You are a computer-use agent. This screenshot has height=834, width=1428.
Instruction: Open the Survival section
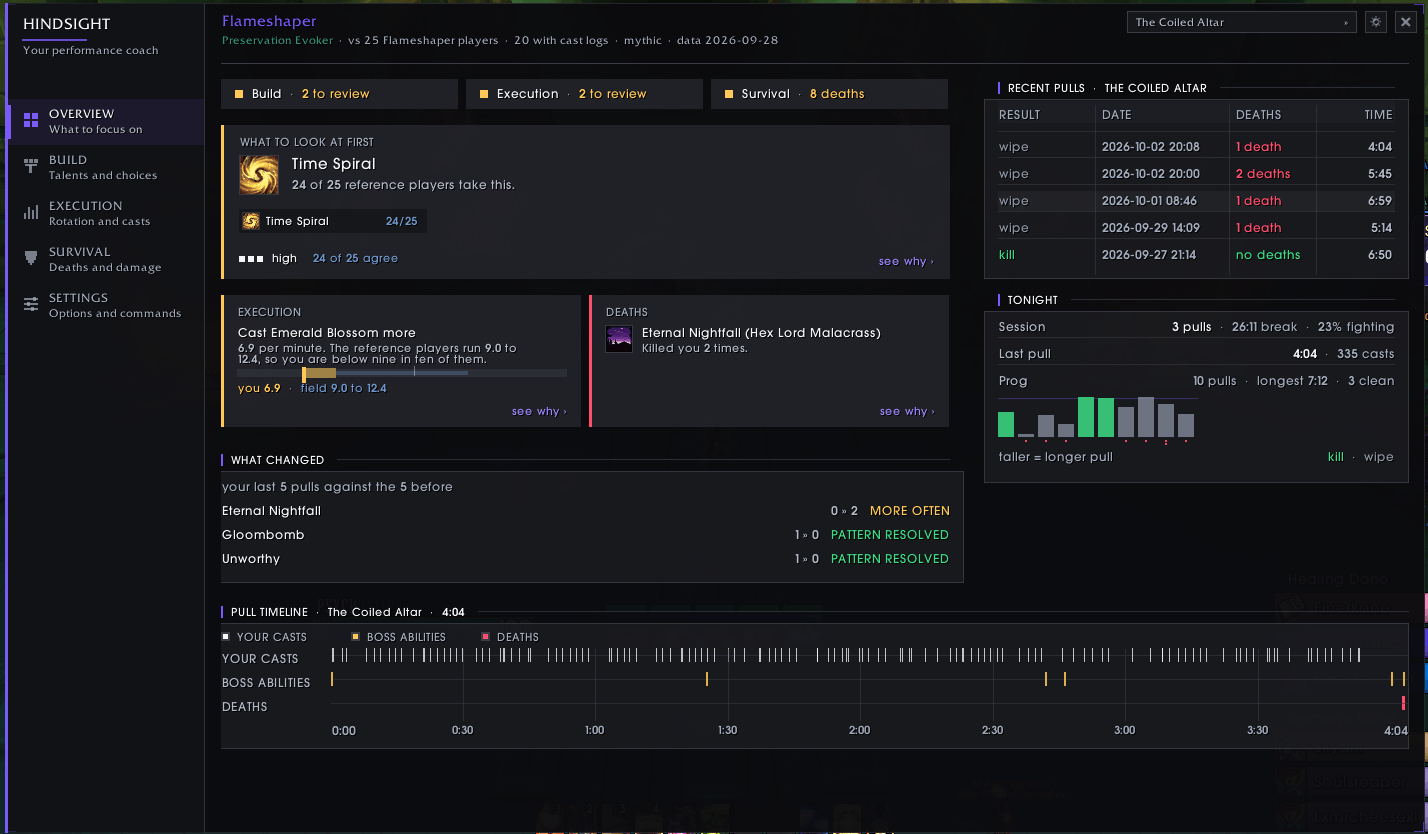click(105, 259)
